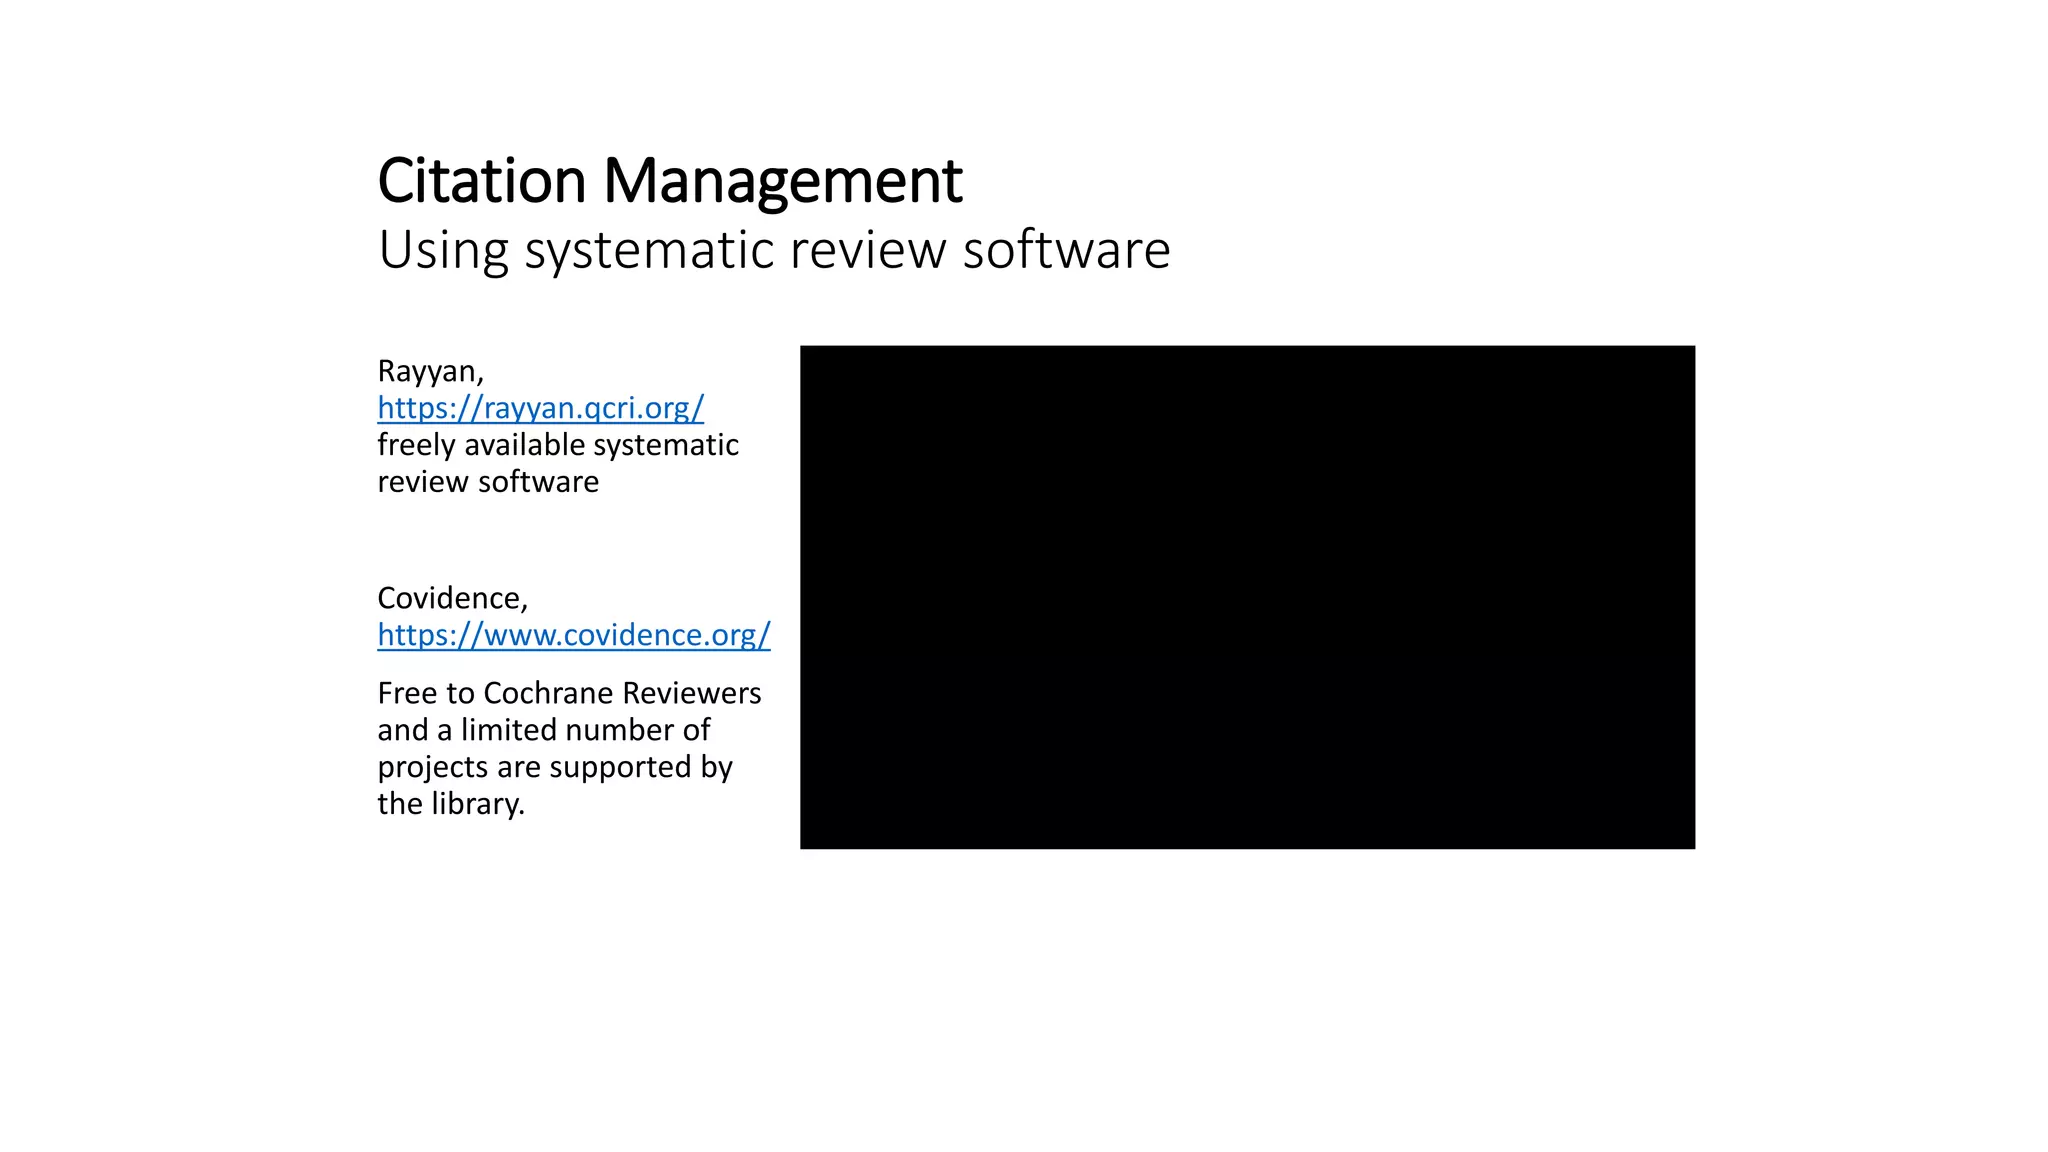
Task: Select 'Using systematic review software' subtitle
Action: pos(774,250)
